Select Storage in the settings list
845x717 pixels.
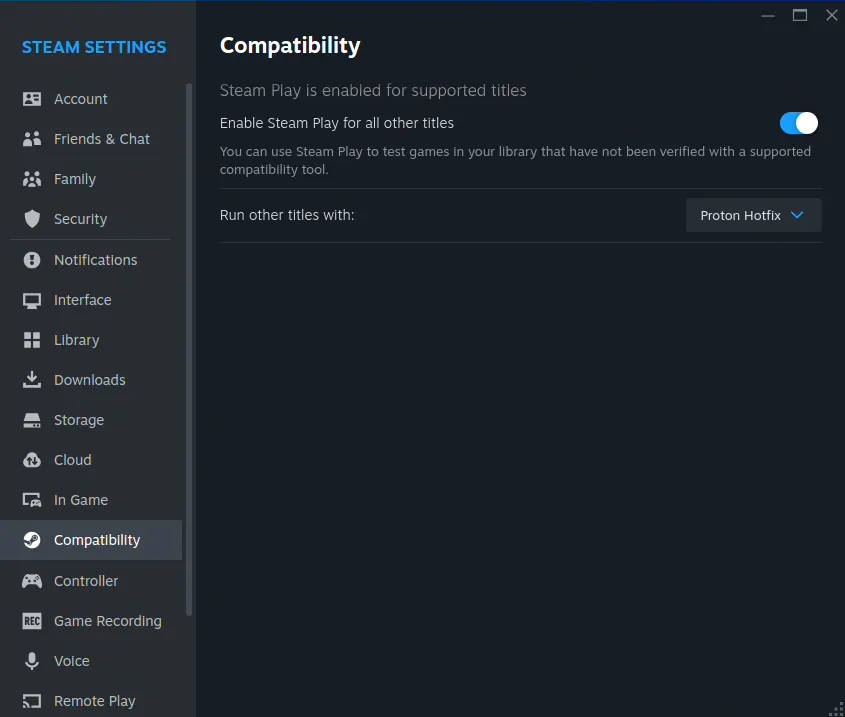click(91, 420)
